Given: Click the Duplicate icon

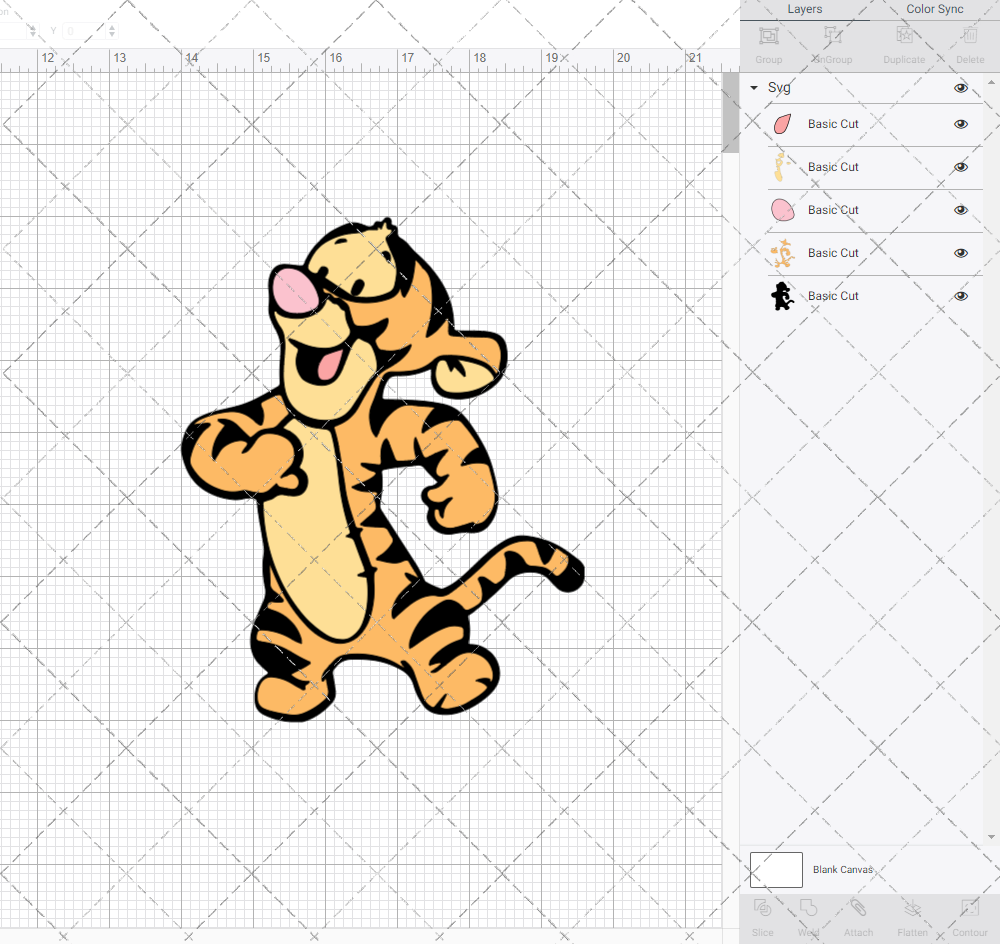Looking at the screenshot, I should pos(904,36).
